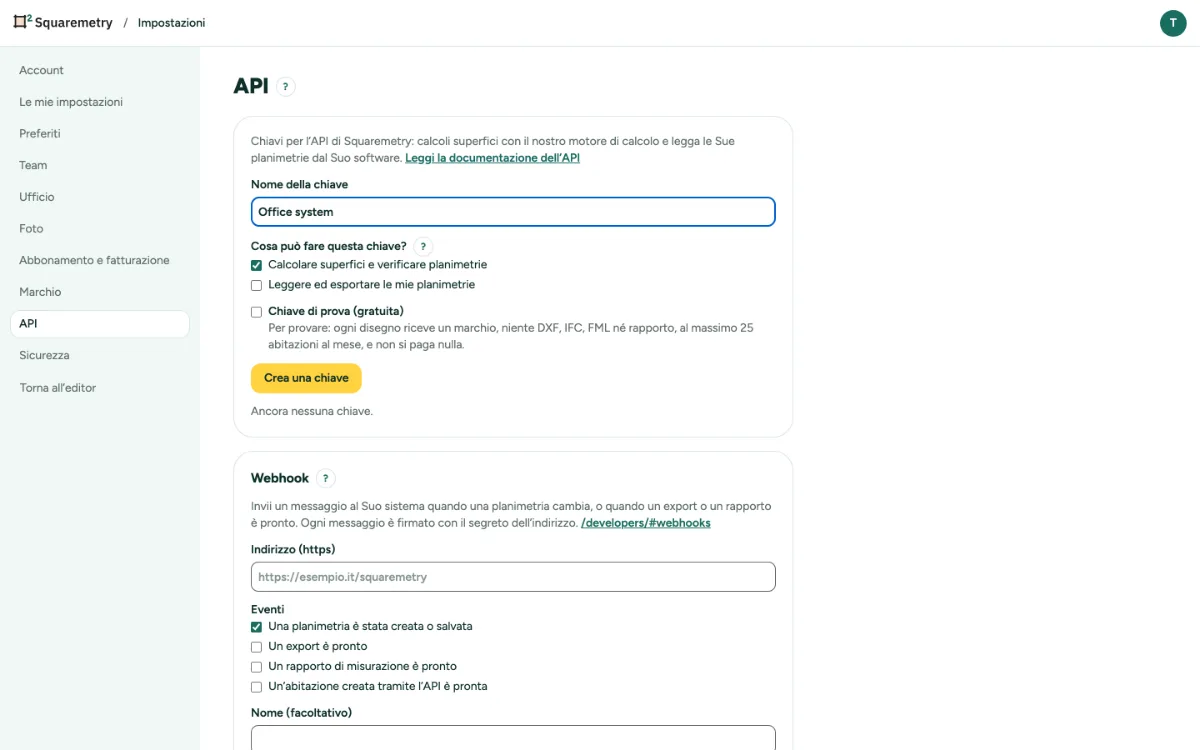Uncheck 'Una planimetria è stata creata o salvata'
This screenshot has width=1200, height=750.
[x=257, y=627]
